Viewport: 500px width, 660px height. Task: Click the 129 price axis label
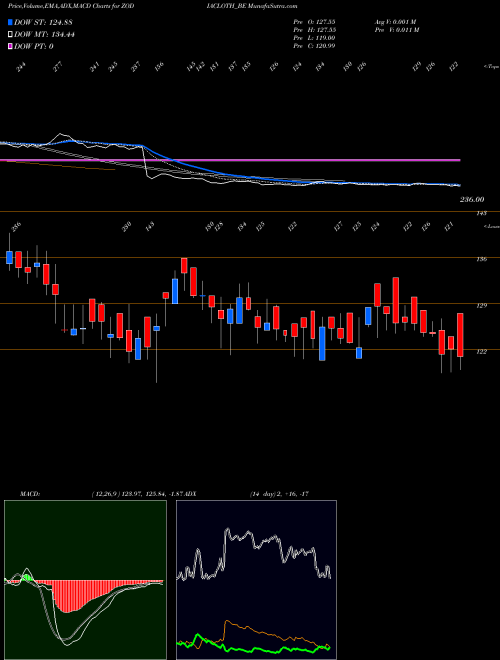tap(481, 306)
